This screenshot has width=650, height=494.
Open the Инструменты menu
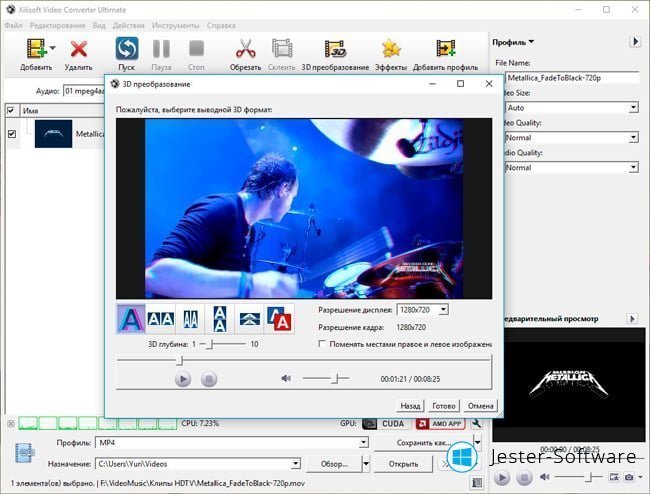pyautogui.click(x=175, y=25)
